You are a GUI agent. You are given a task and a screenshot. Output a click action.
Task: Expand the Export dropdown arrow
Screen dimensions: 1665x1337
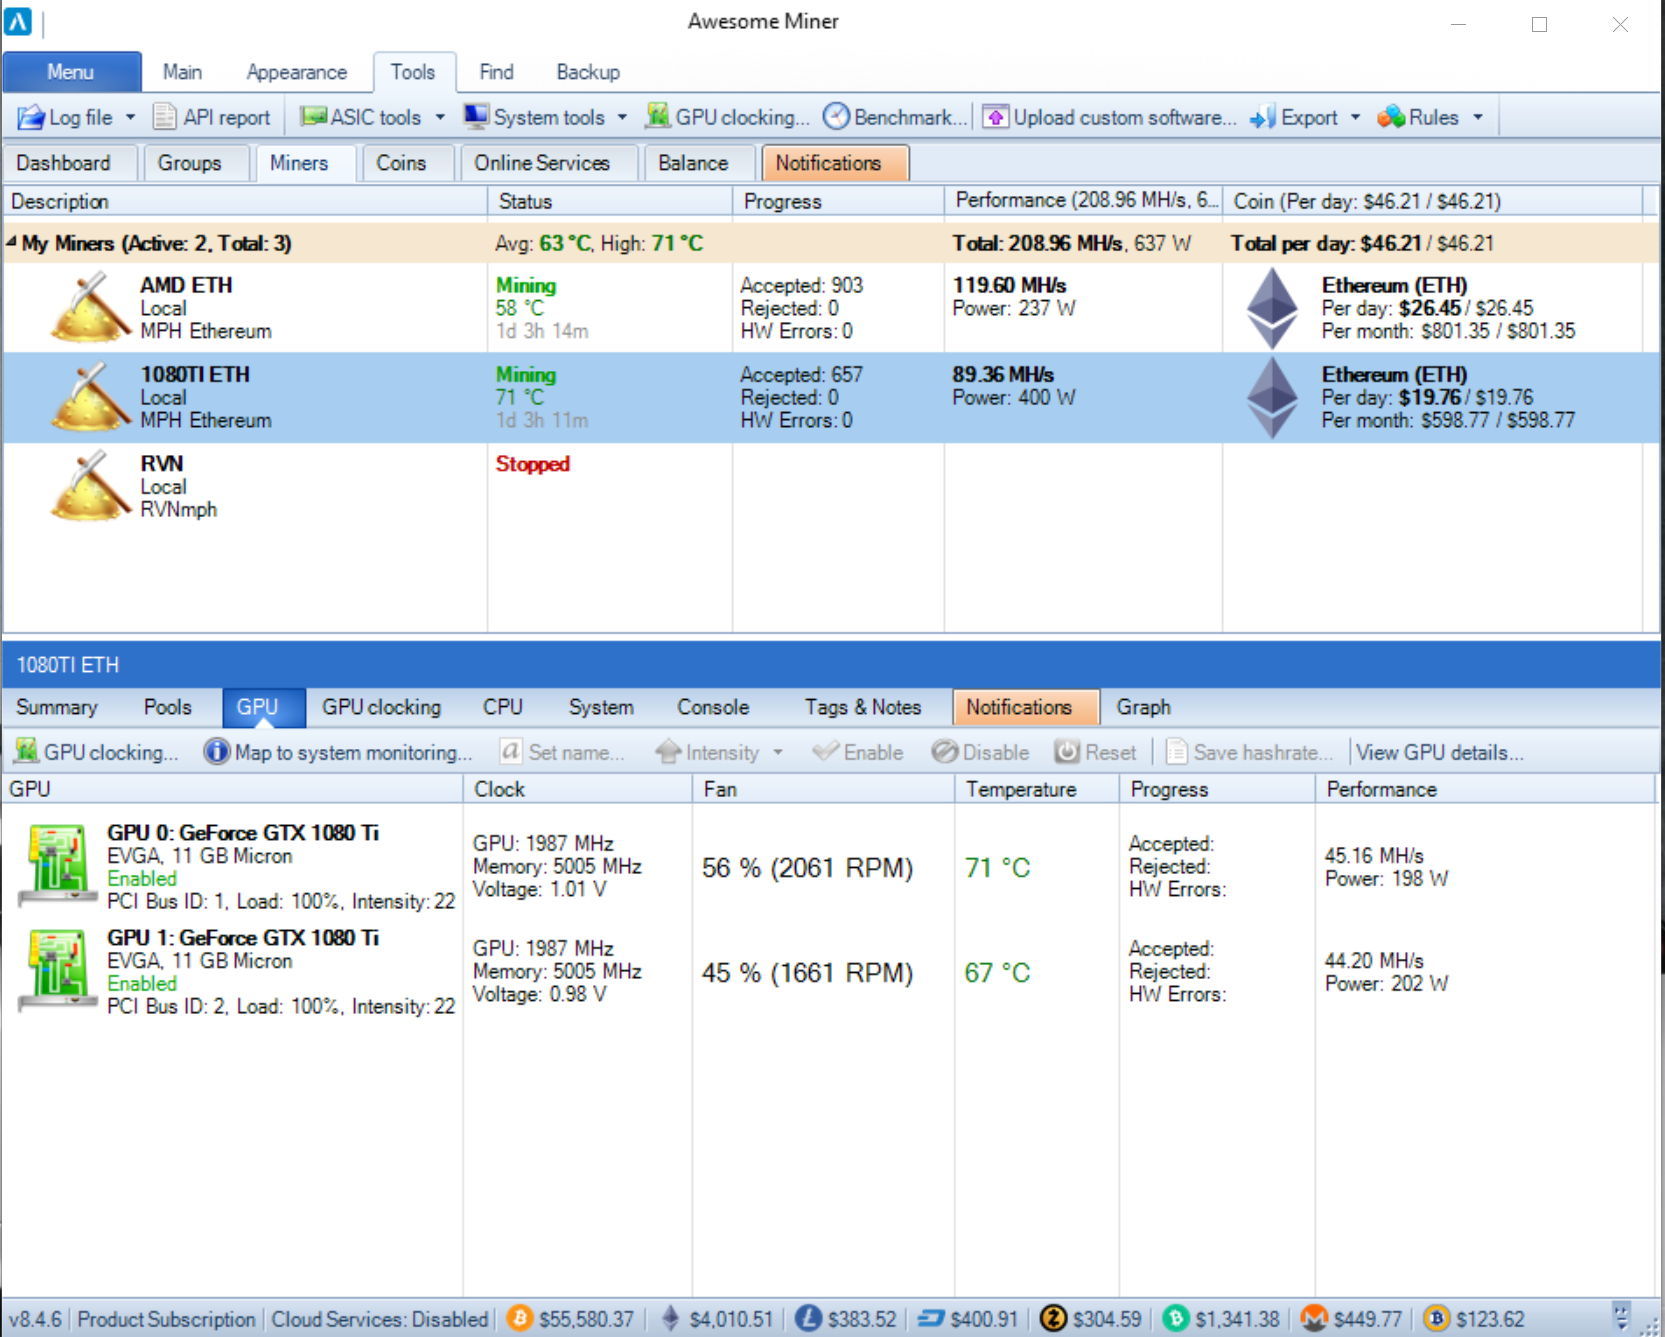(1356, 117)
